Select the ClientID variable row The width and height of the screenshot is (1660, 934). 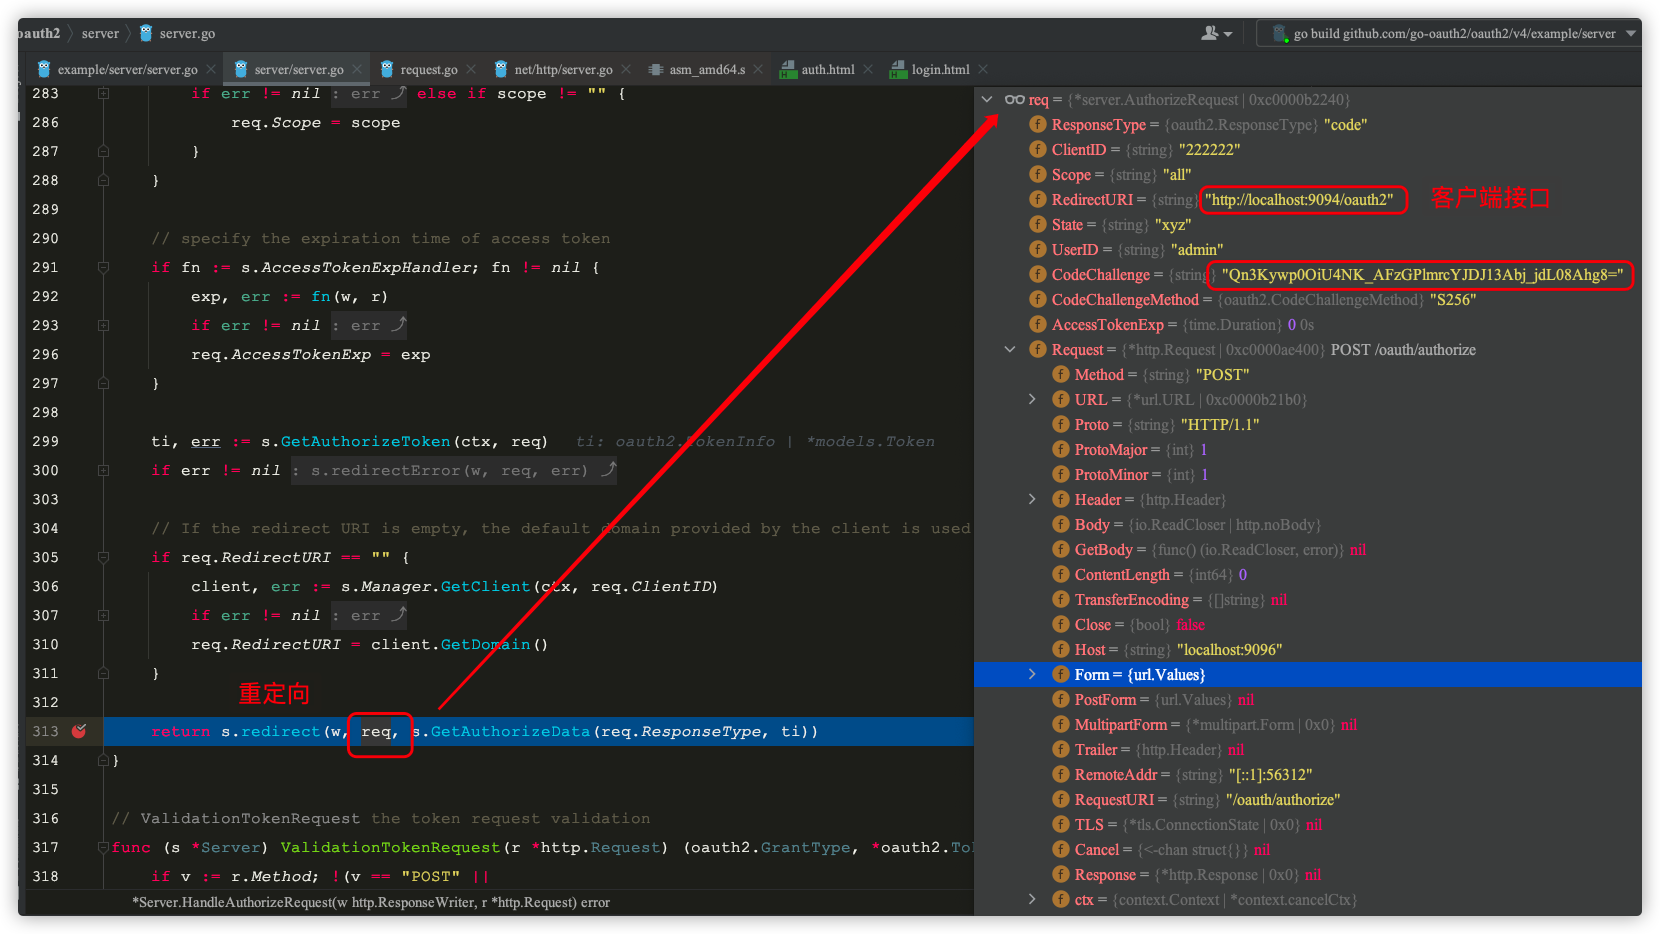(x=1308, y=149)
